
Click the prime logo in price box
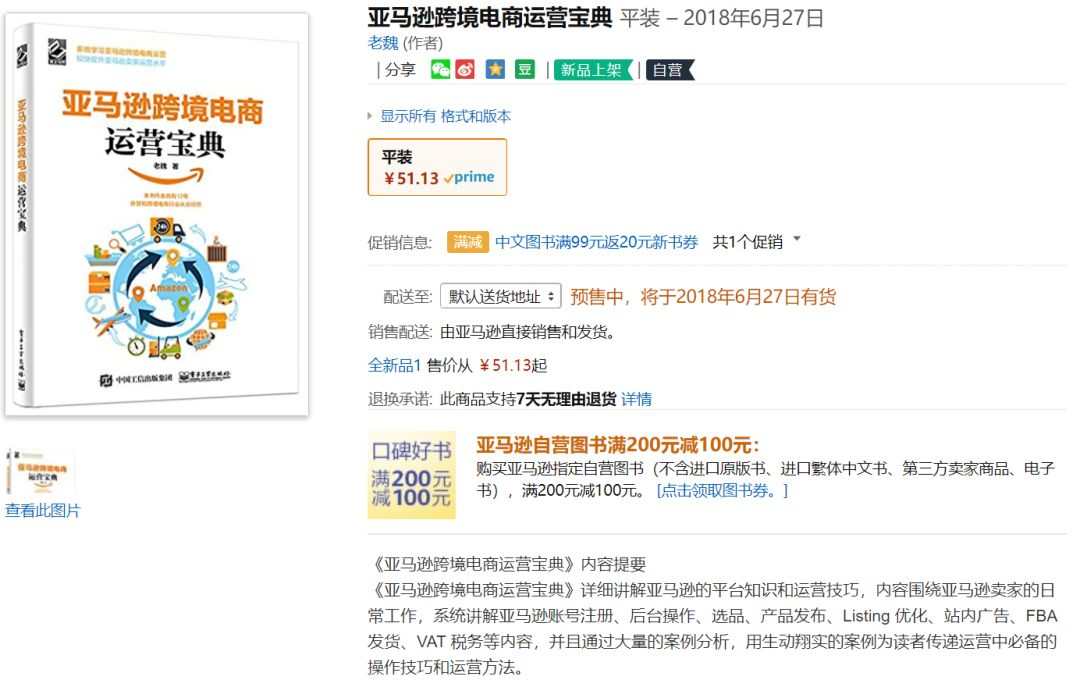pyautogui.click(x=469, y=177)
